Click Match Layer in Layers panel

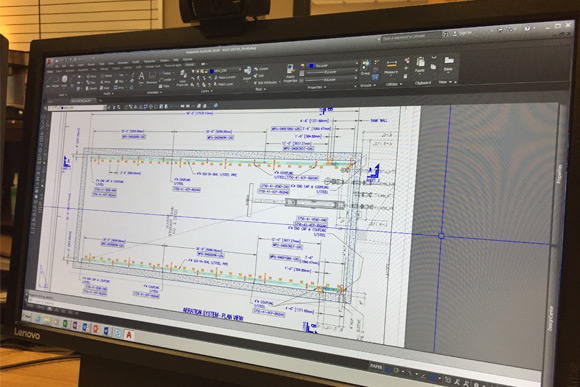click(224, 84)
